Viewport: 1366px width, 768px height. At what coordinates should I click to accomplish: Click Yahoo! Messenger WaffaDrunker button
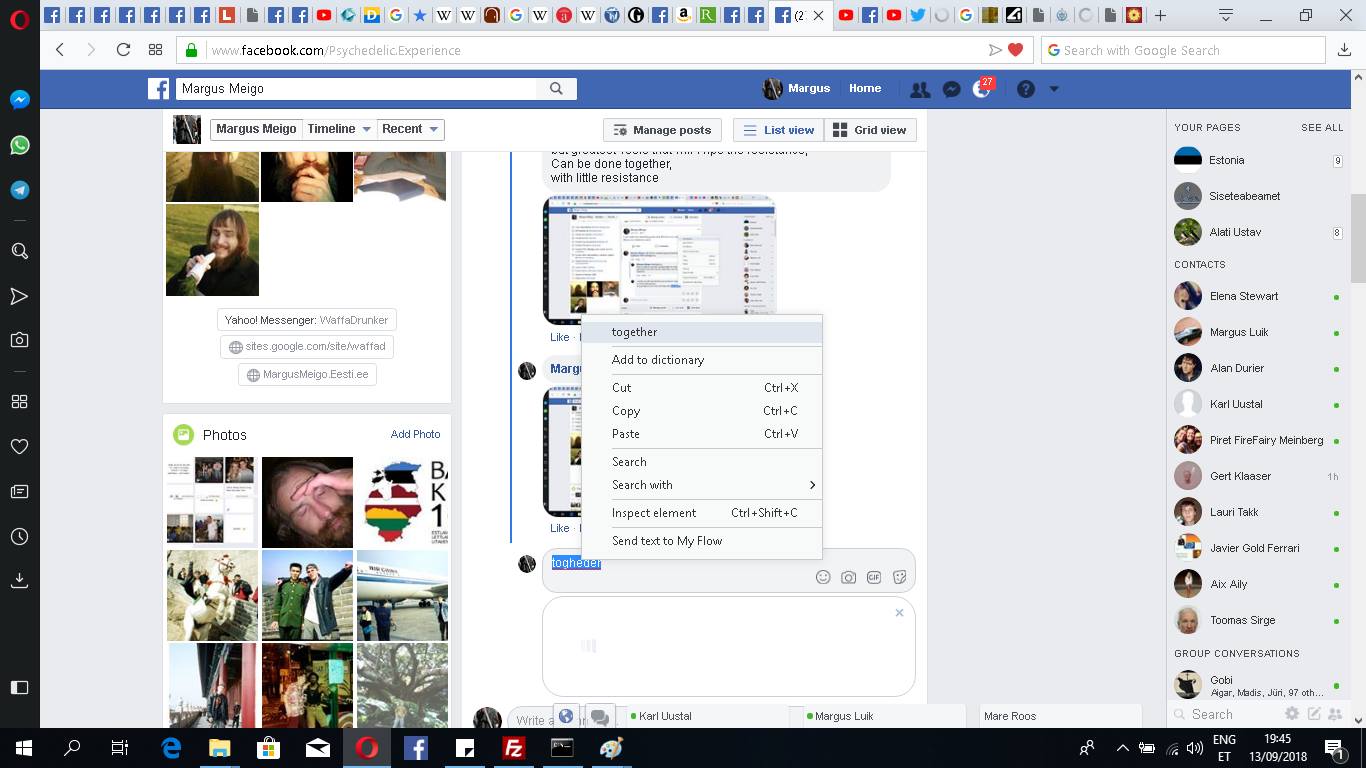tap(307, 320)
